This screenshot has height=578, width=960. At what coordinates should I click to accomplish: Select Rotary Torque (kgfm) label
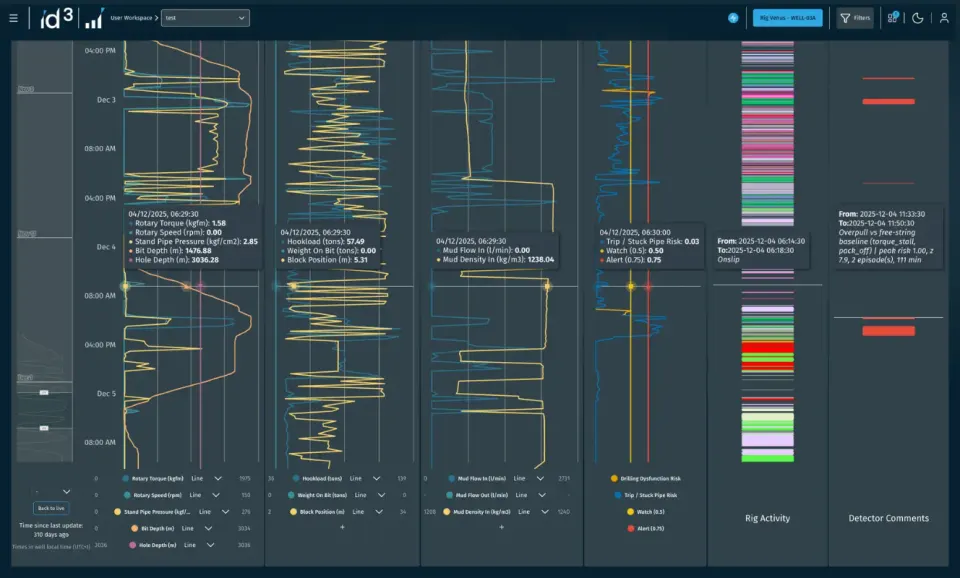(157, 479)
